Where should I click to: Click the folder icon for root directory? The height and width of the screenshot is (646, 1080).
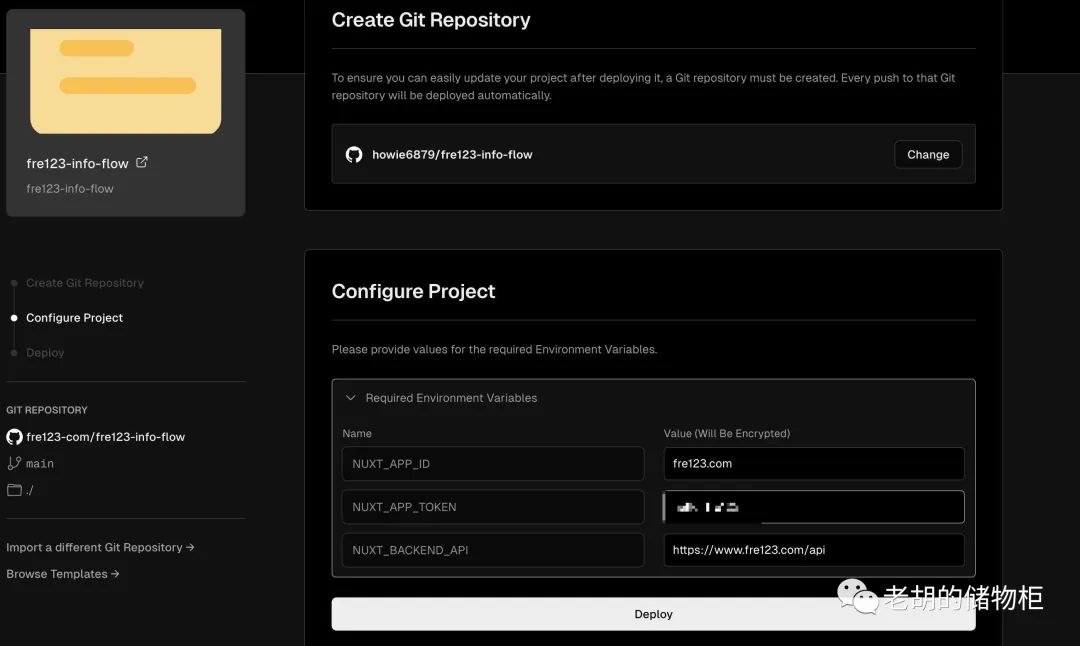[14, 490]
